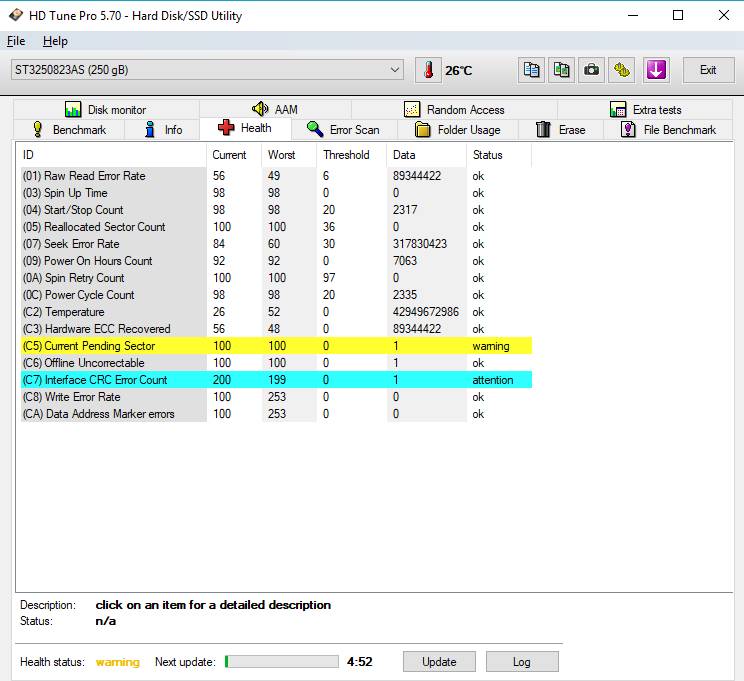Open options via the gears icon
This screenshot has width=744, height=681.
coord(622,70)
